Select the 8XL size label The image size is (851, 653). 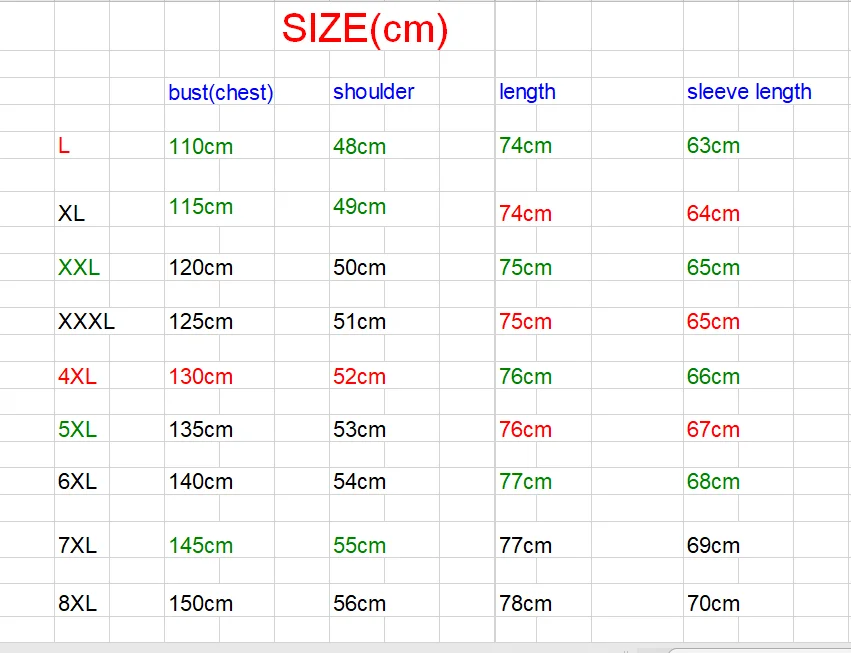click(x=78, y=603)
